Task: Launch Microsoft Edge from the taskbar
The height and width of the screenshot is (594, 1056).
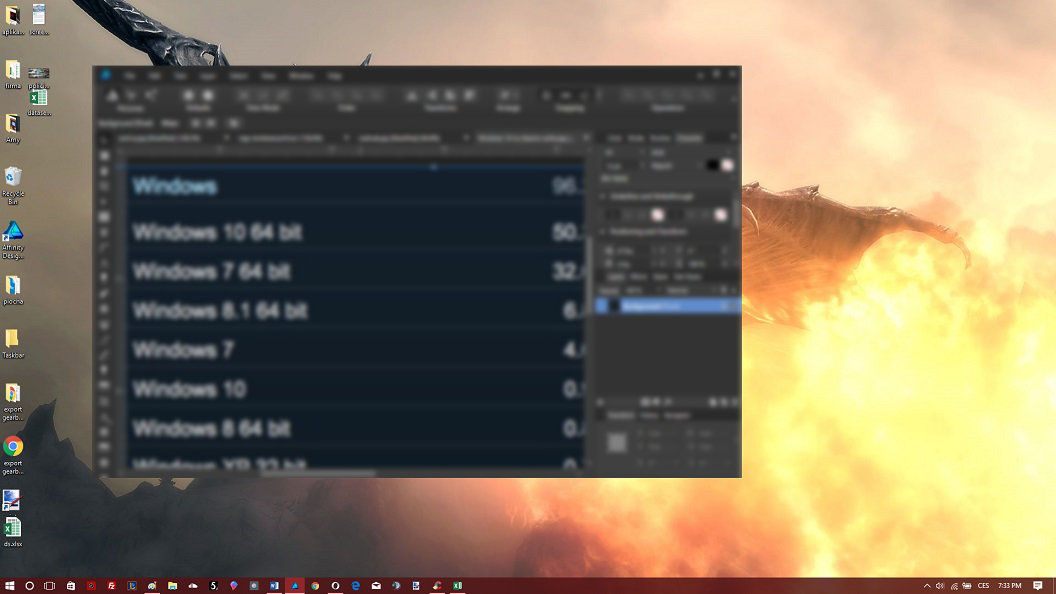Action: pyautogui.click(x=356, y=586)
